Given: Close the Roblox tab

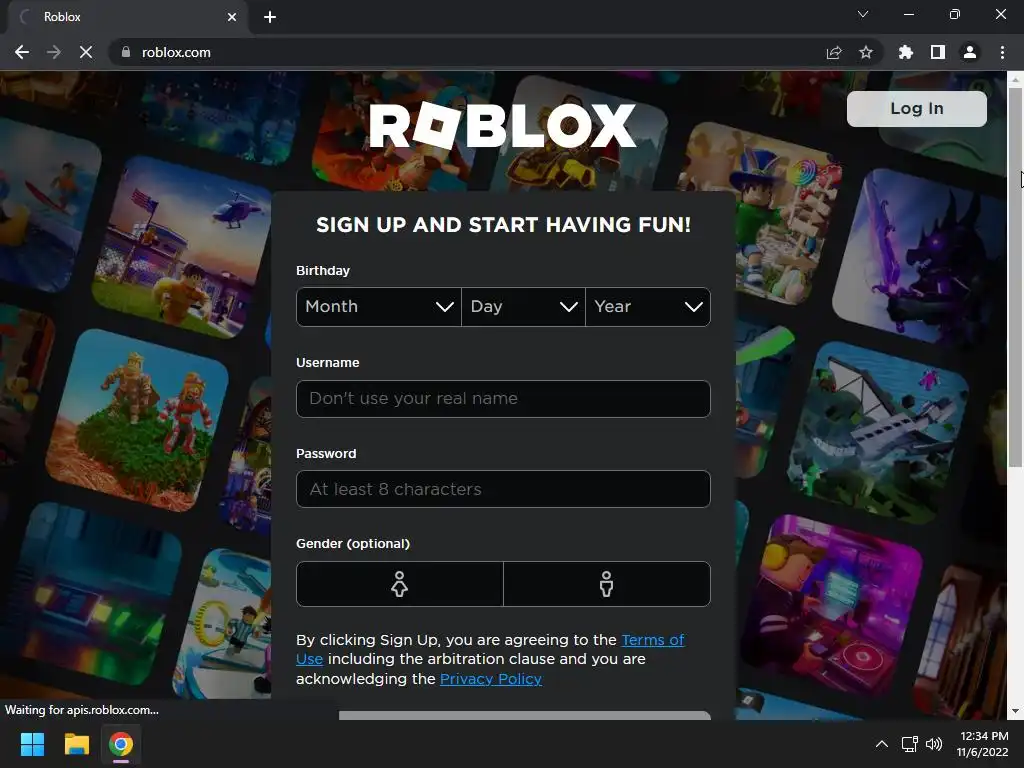Looking at the screenshot, I should coord(232,17).
